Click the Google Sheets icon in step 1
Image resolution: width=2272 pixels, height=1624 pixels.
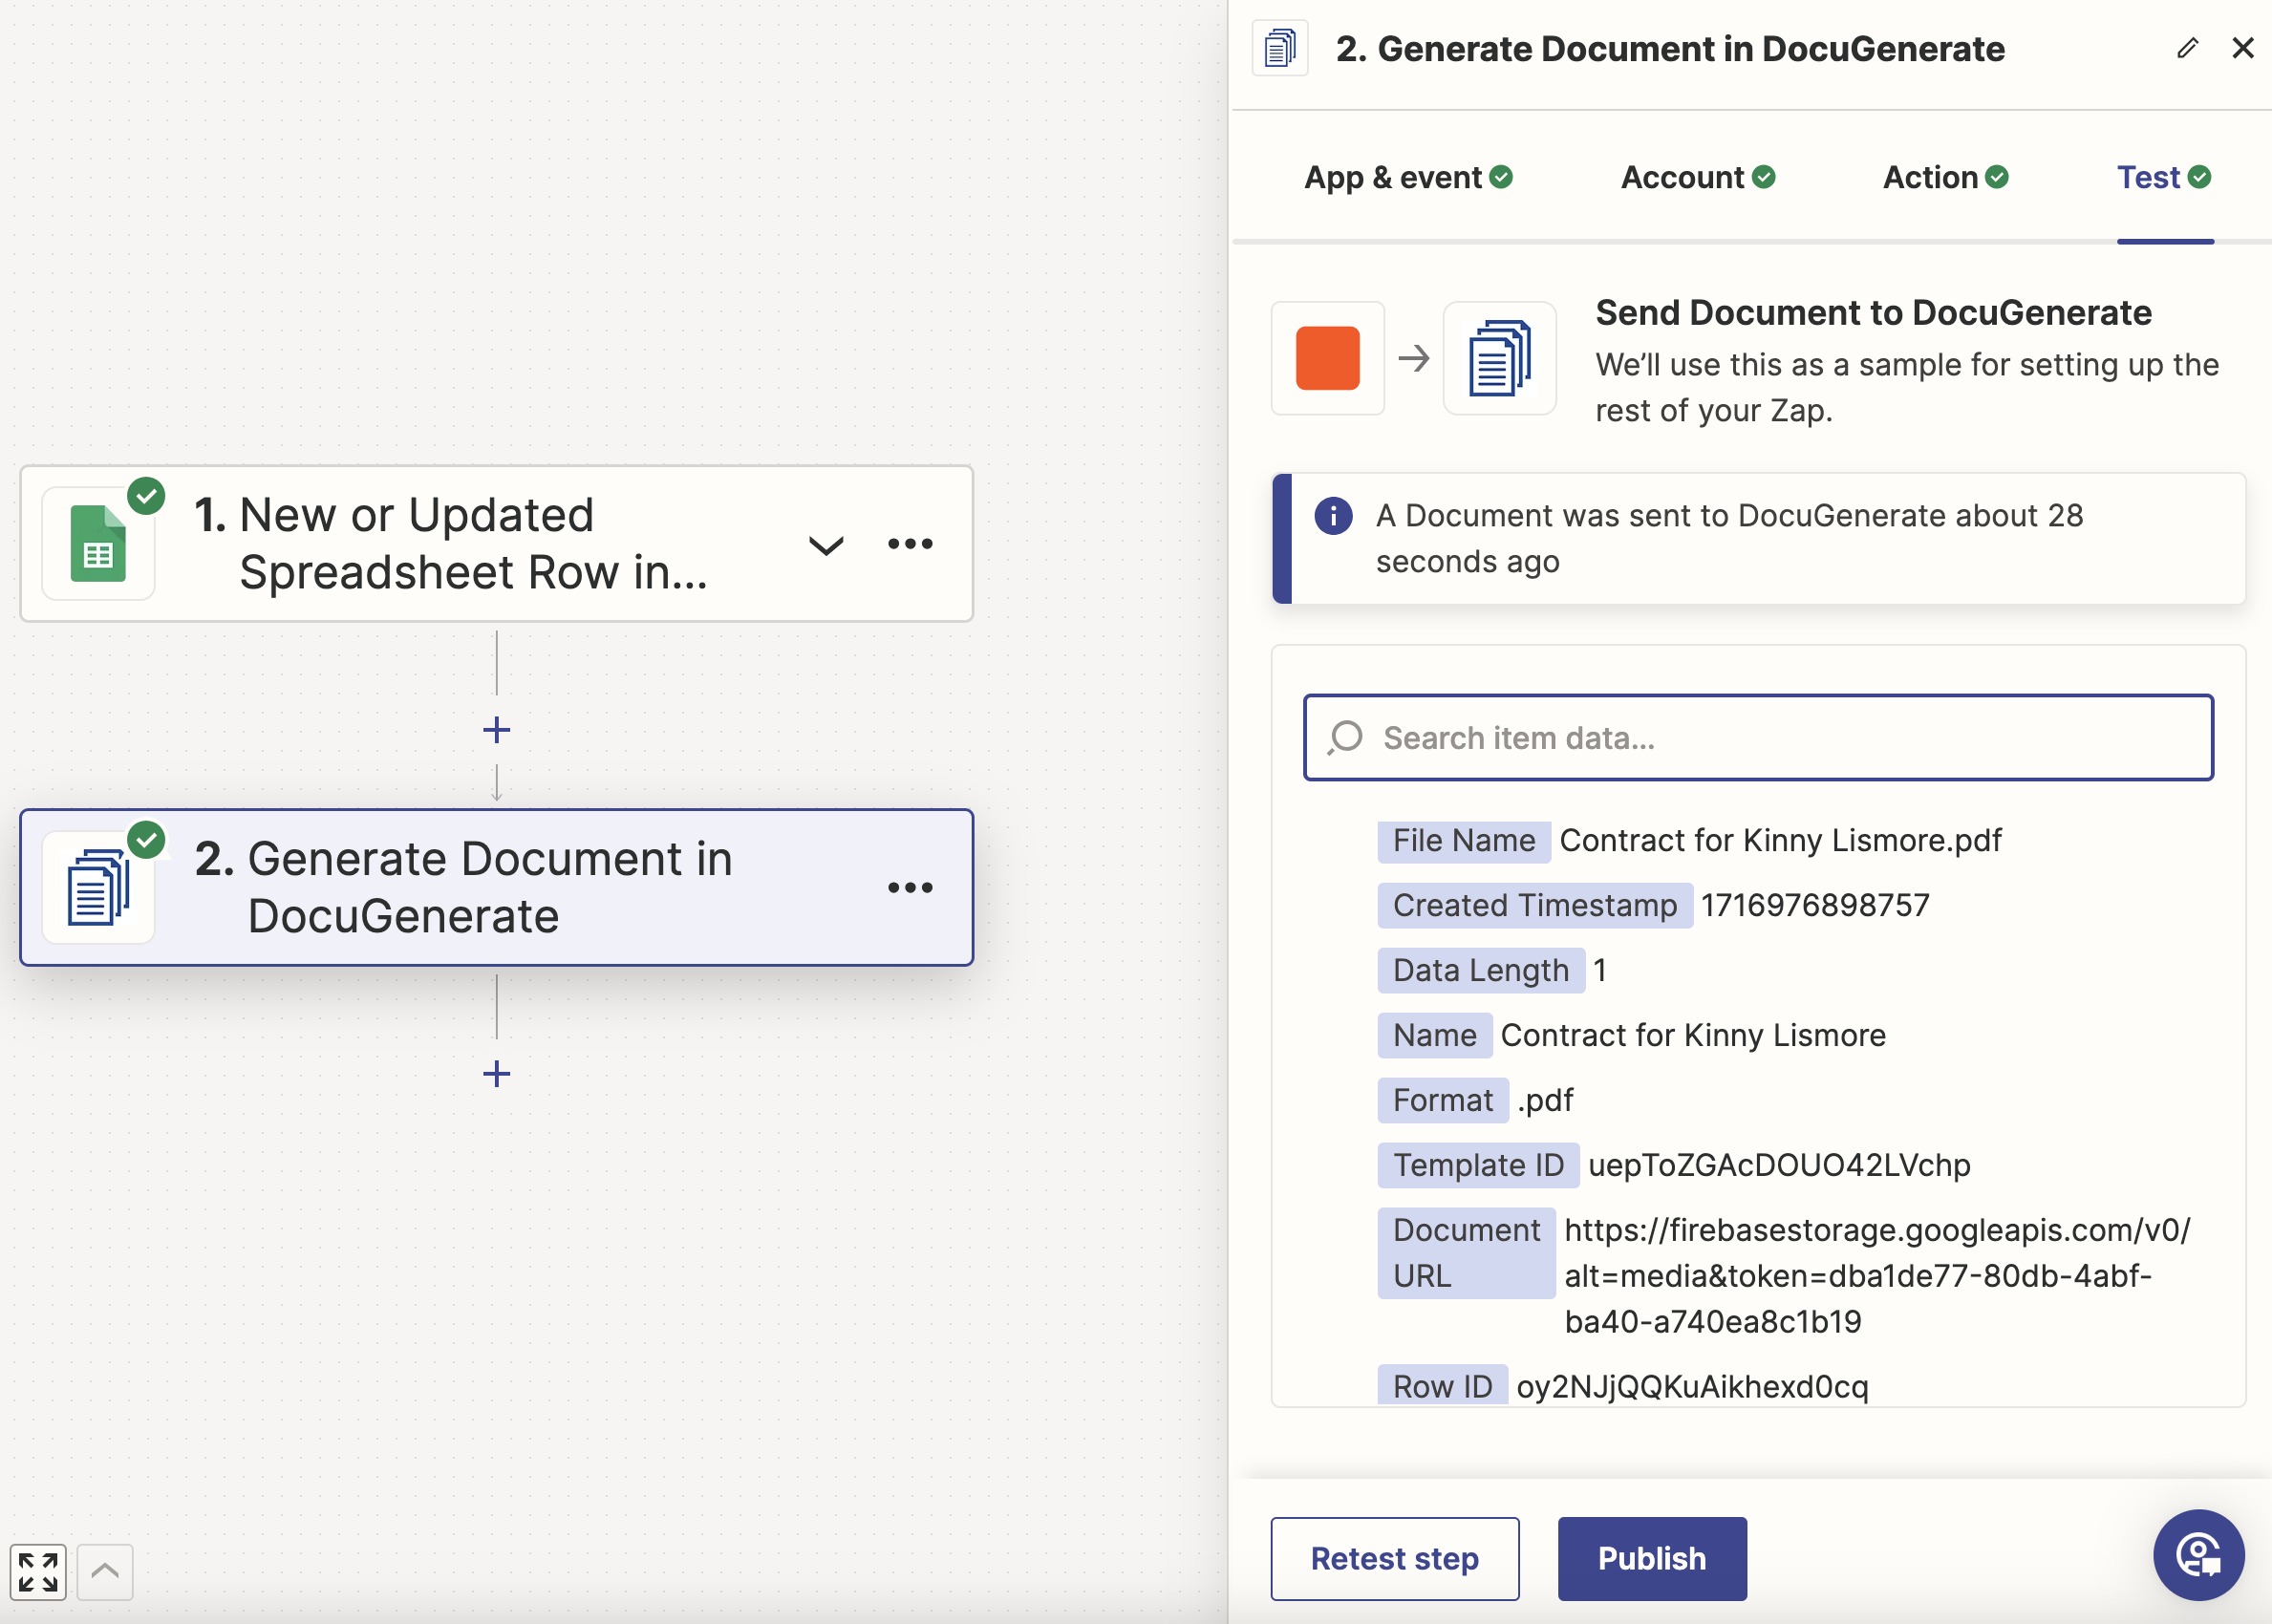click(x=98, y=543)
